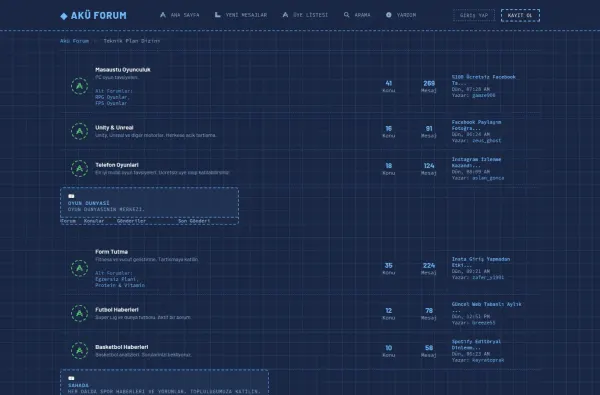Viewport: 600px width, 395px height.
Task: Open the Basketbol Haberleri forum
Action: [122, 347]
